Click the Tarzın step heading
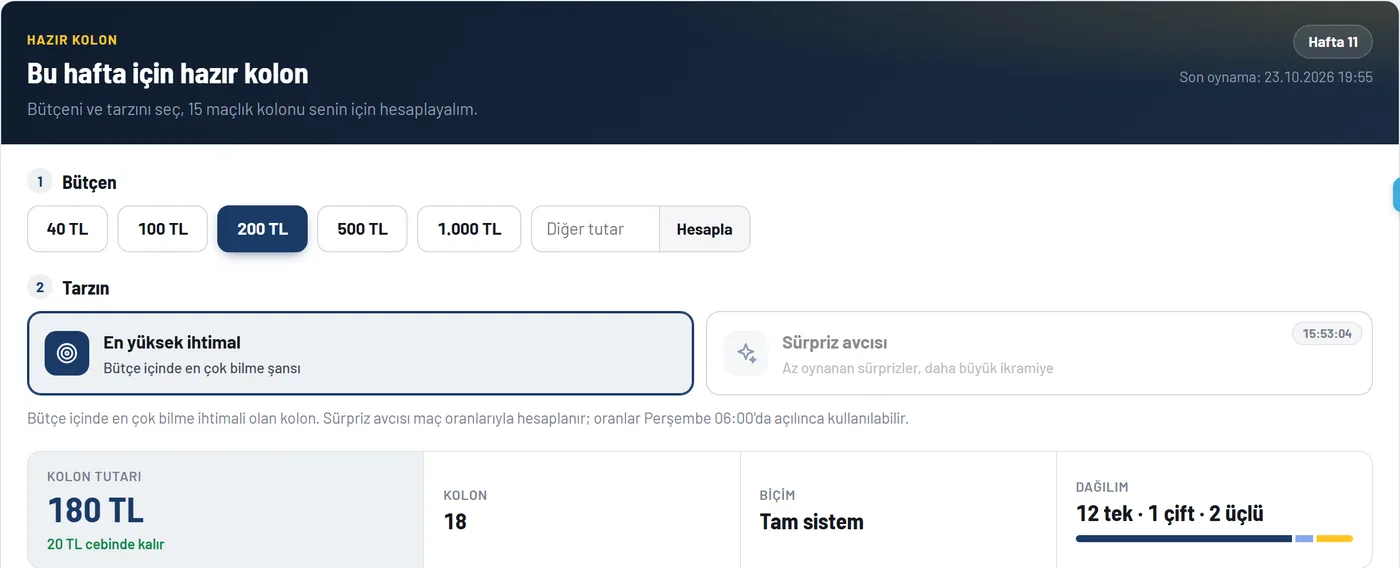Screen dimensions: 1400x568 point(86,288)
